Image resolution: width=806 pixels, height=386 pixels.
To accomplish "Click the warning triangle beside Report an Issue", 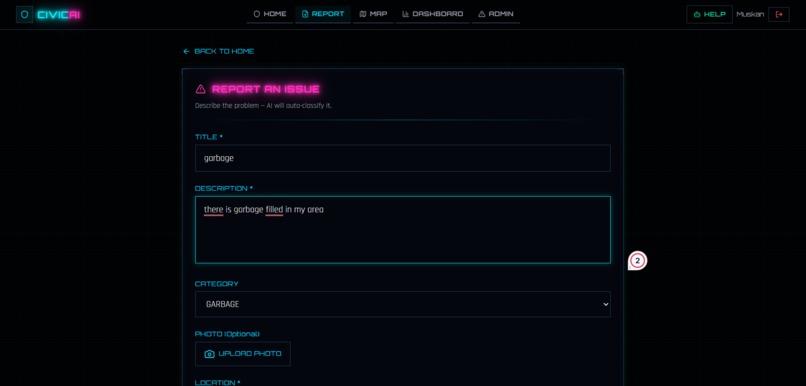I will coord(200,89).
